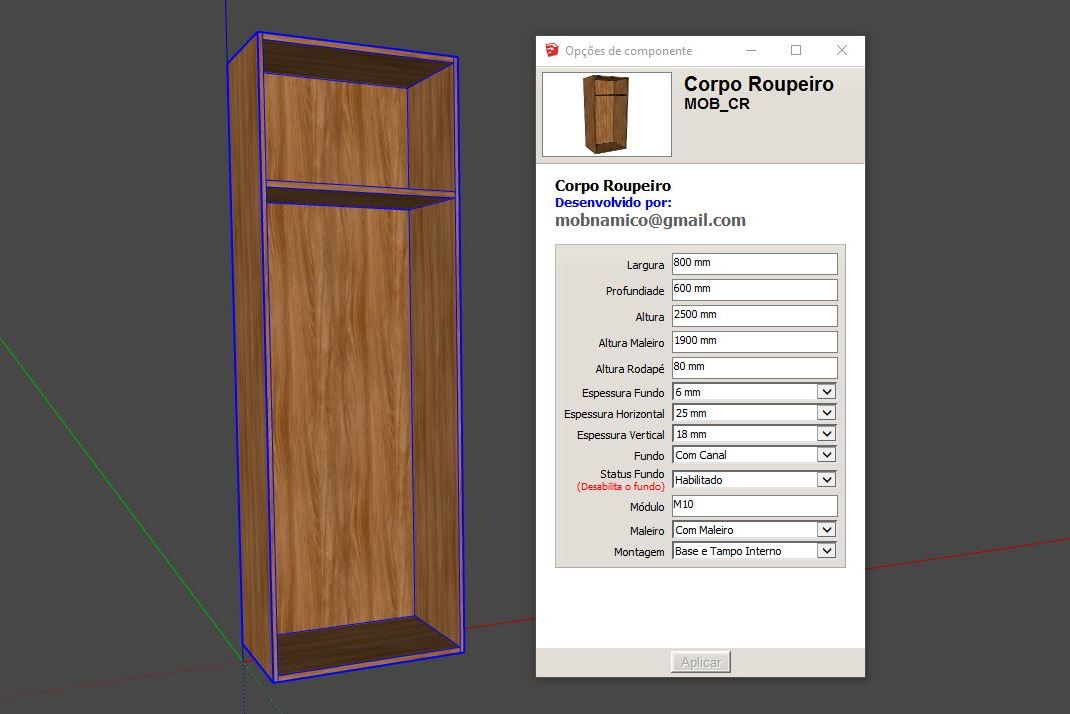Click the Módulo M10 text field
The image size is (1070, 714).
pyautogui.click(x=754, y=505)
